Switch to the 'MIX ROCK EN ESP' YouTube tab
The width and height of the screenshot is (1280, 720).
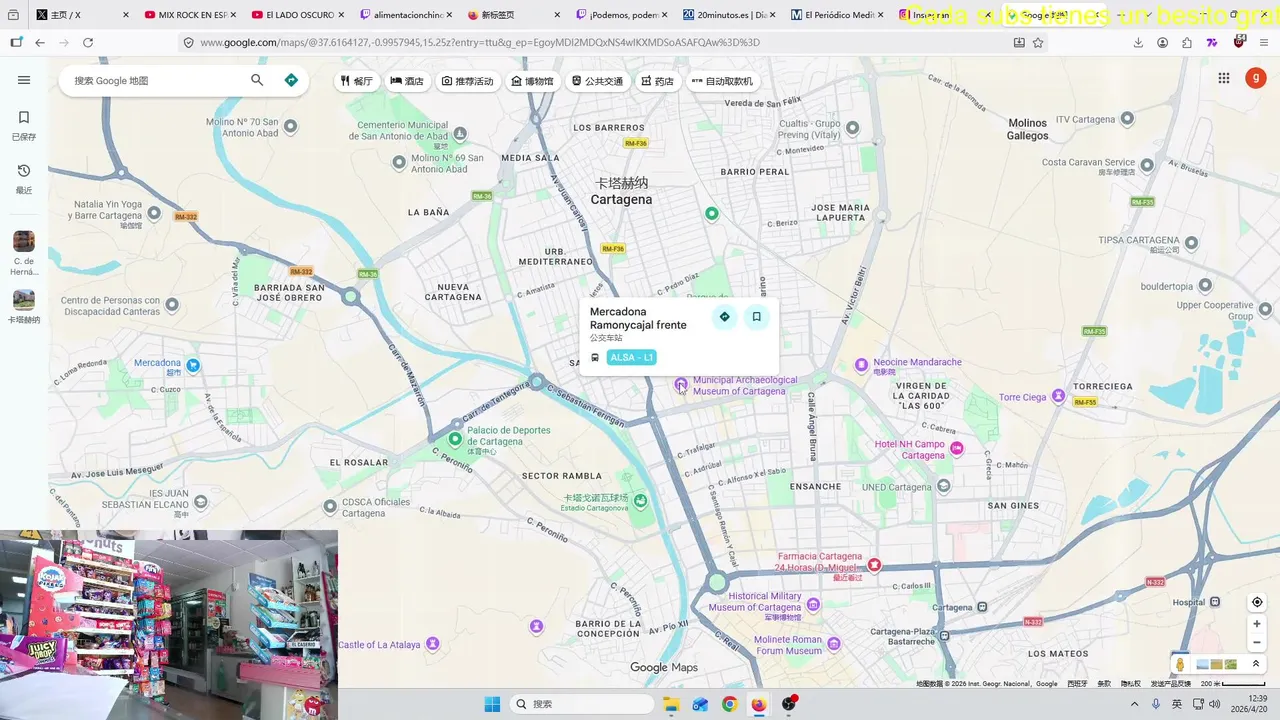(190, 15)
